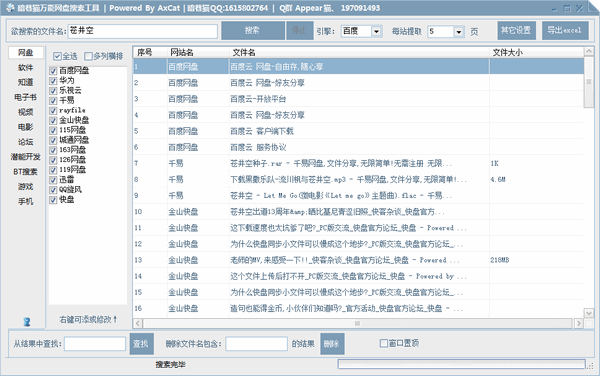Select result row 苍井空种子.rar
Image resolution: width=600 pixels, height=376 pixels.
click(x=359, y=163)
